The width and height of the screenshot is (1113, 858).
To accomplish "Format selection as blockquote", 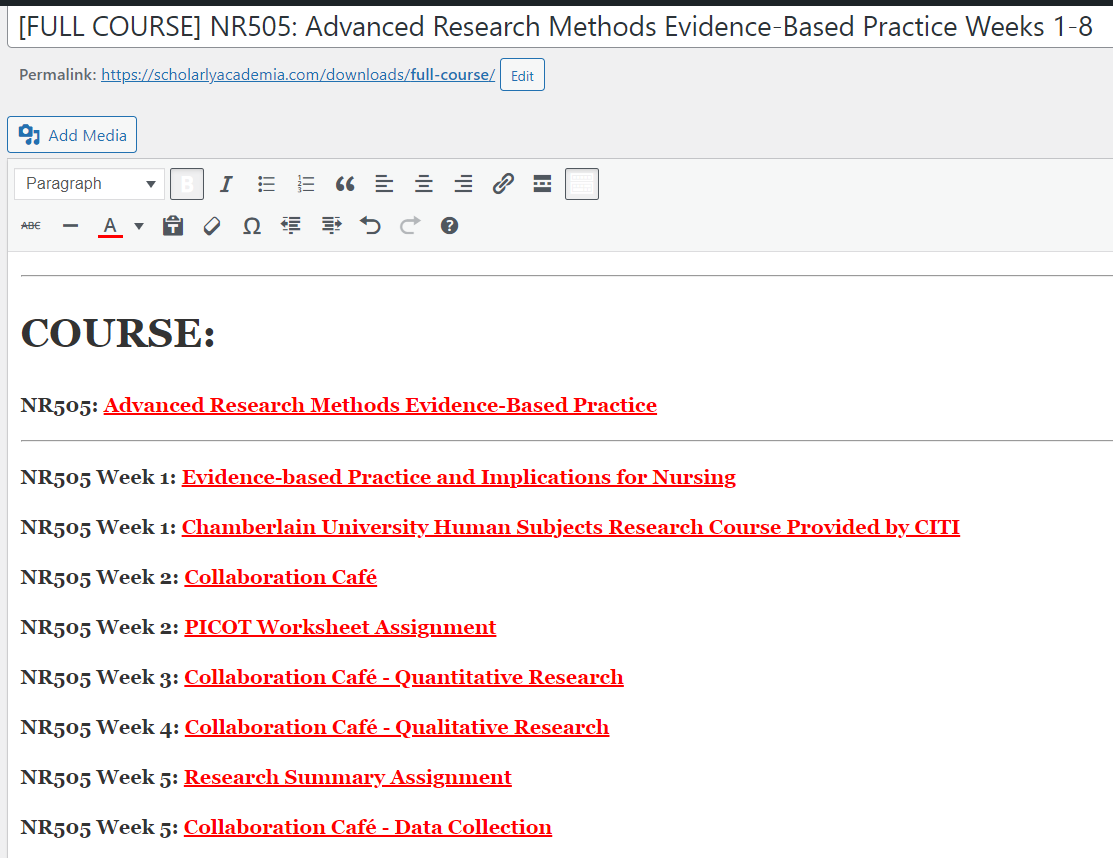I will tap(345, 184).
